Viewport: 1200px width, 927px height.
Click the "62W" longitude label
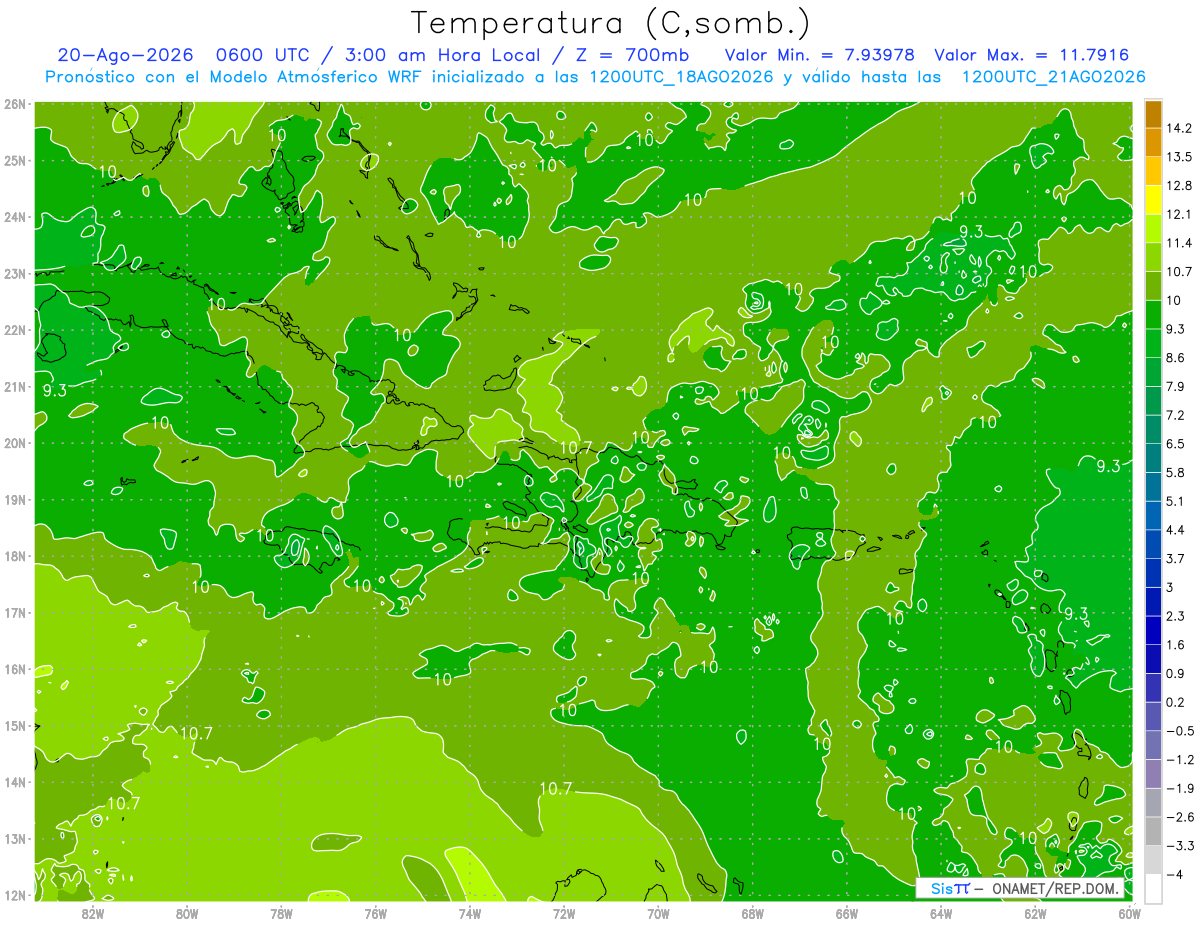pyautogui.click(x=1035, y=914)
